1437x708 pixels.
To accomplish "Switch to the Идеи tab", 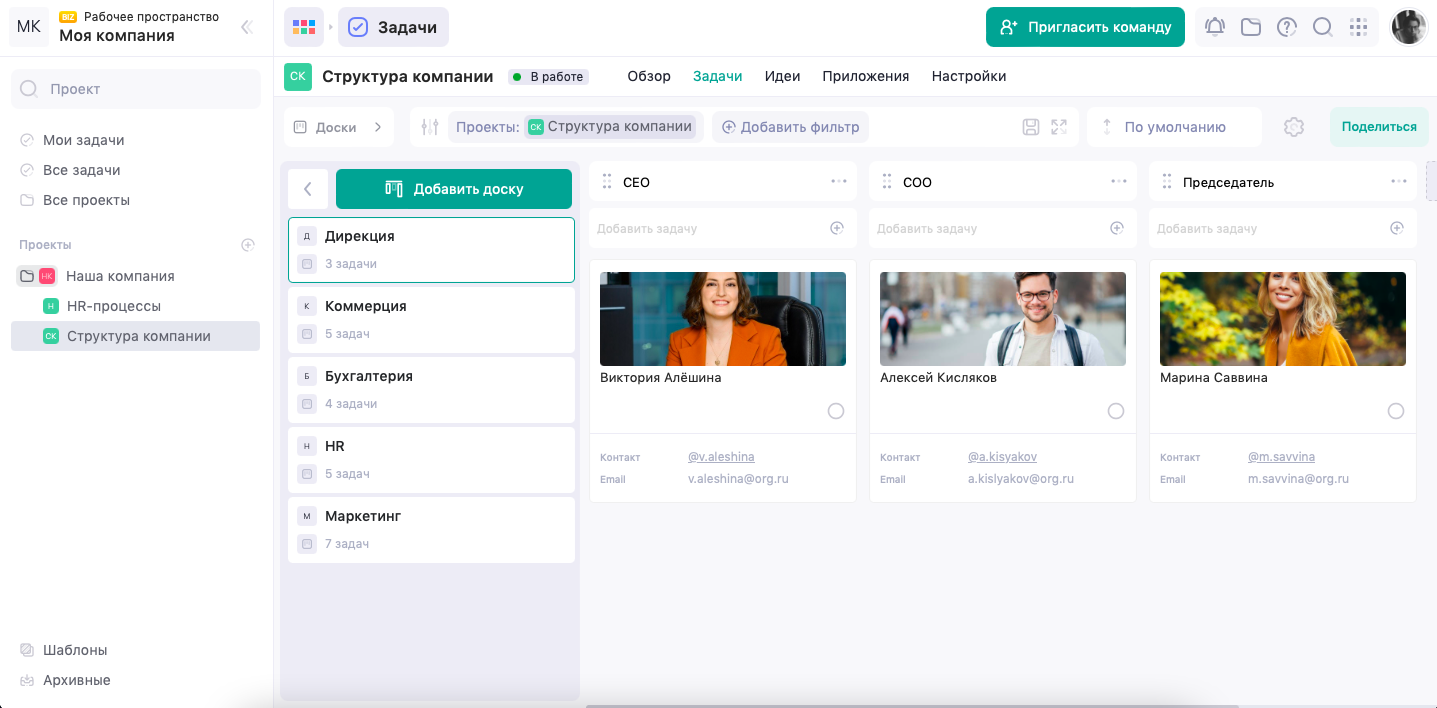I will point(782,76).
